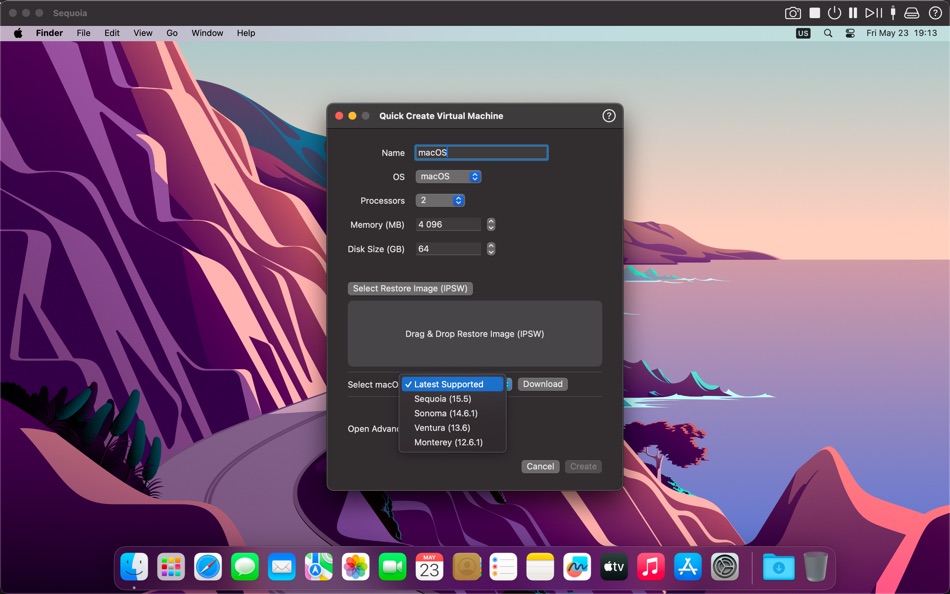950x594 pixels.
Task: Increase Memory with the stepper arrow
Action: (x=490, y=221)
